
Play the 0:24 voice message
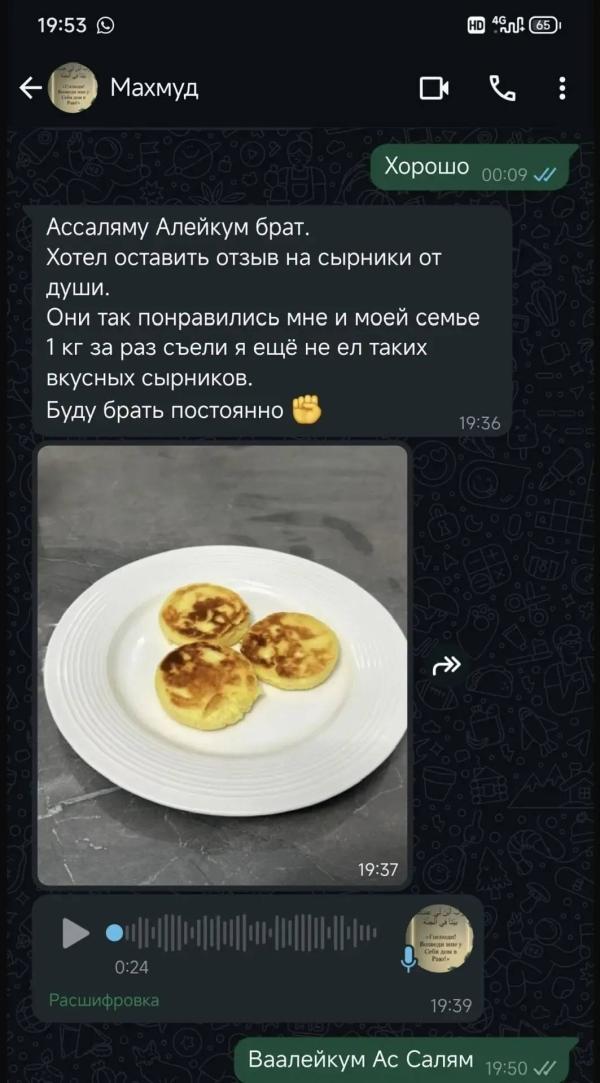(x=76, y=934)
